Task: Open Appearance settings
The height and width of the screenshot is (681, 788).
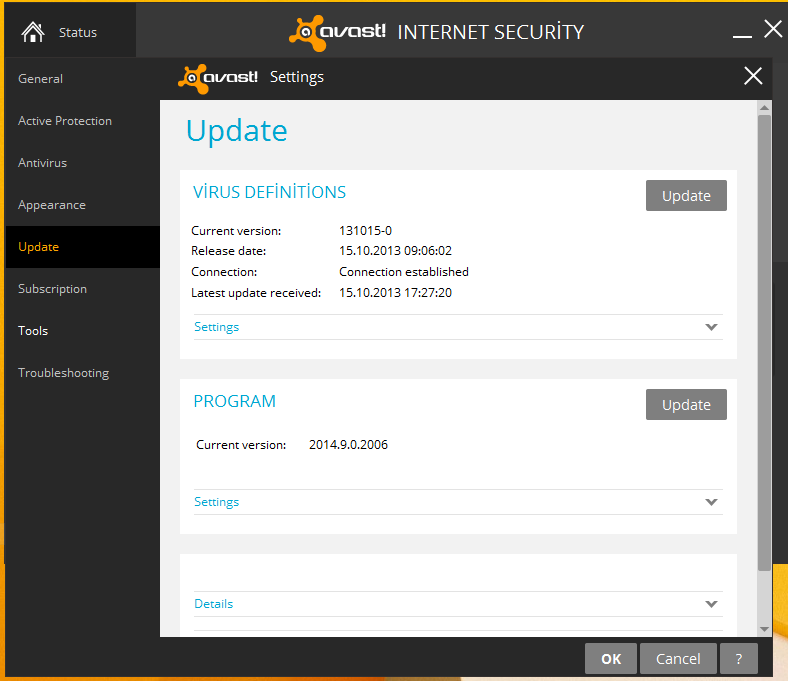Action: pyautogui.click(x=52, y=205)
